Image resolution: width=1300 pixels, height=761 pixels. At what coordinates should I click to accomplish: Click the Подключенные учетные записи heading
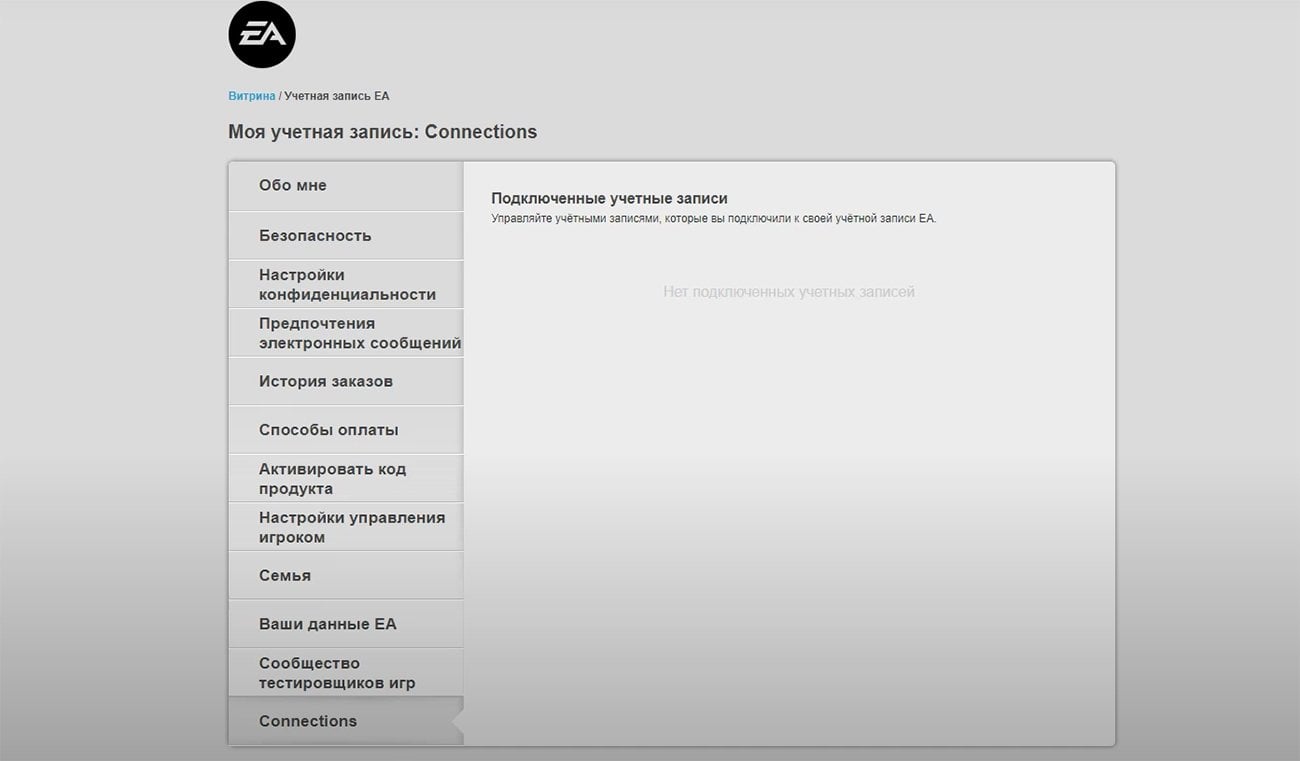click(x=609, y=199)
